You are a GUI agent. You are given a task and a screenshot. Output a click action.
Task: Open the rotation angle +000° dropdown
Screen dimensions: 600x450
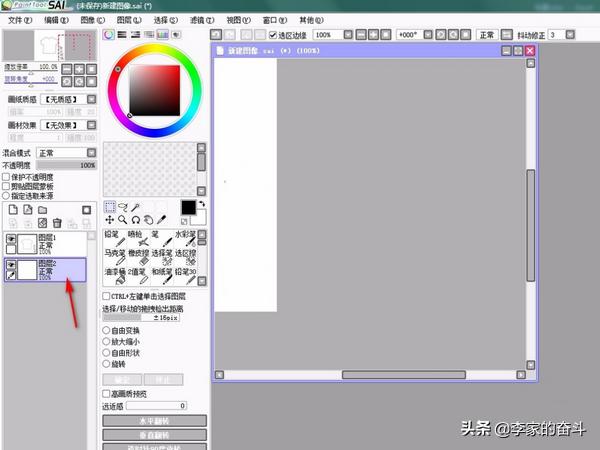[428, 35]
